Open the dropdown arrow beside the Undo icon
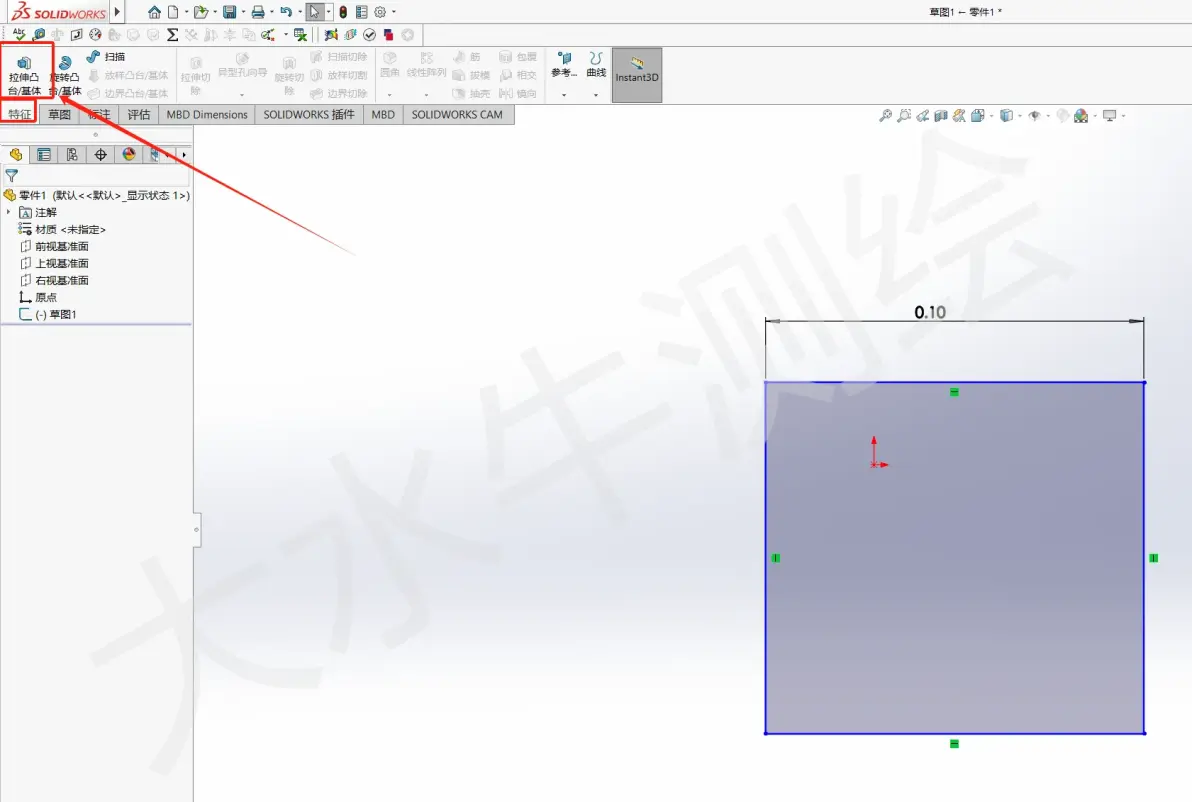Viewport: 1192px width, 802px height. (x=300, y=12)
